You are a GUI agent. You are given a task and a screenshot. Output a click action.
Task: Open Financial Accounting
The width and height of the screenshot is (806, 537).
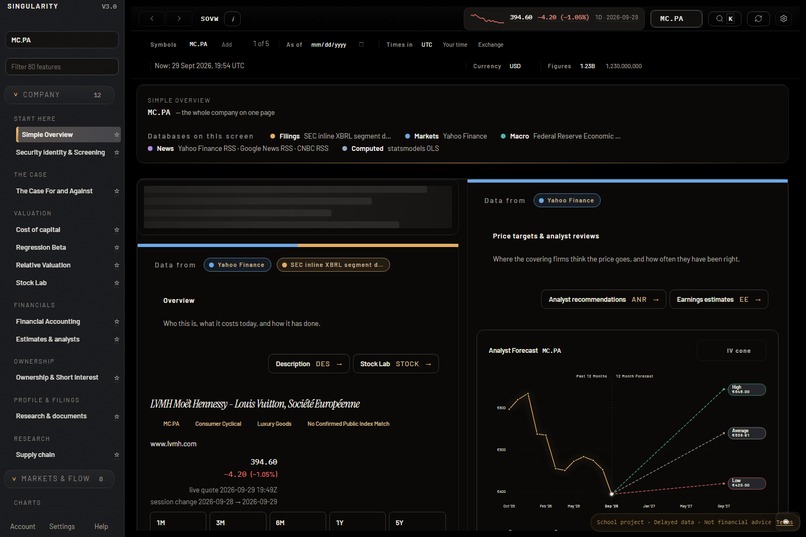click(x=48, y=322)
